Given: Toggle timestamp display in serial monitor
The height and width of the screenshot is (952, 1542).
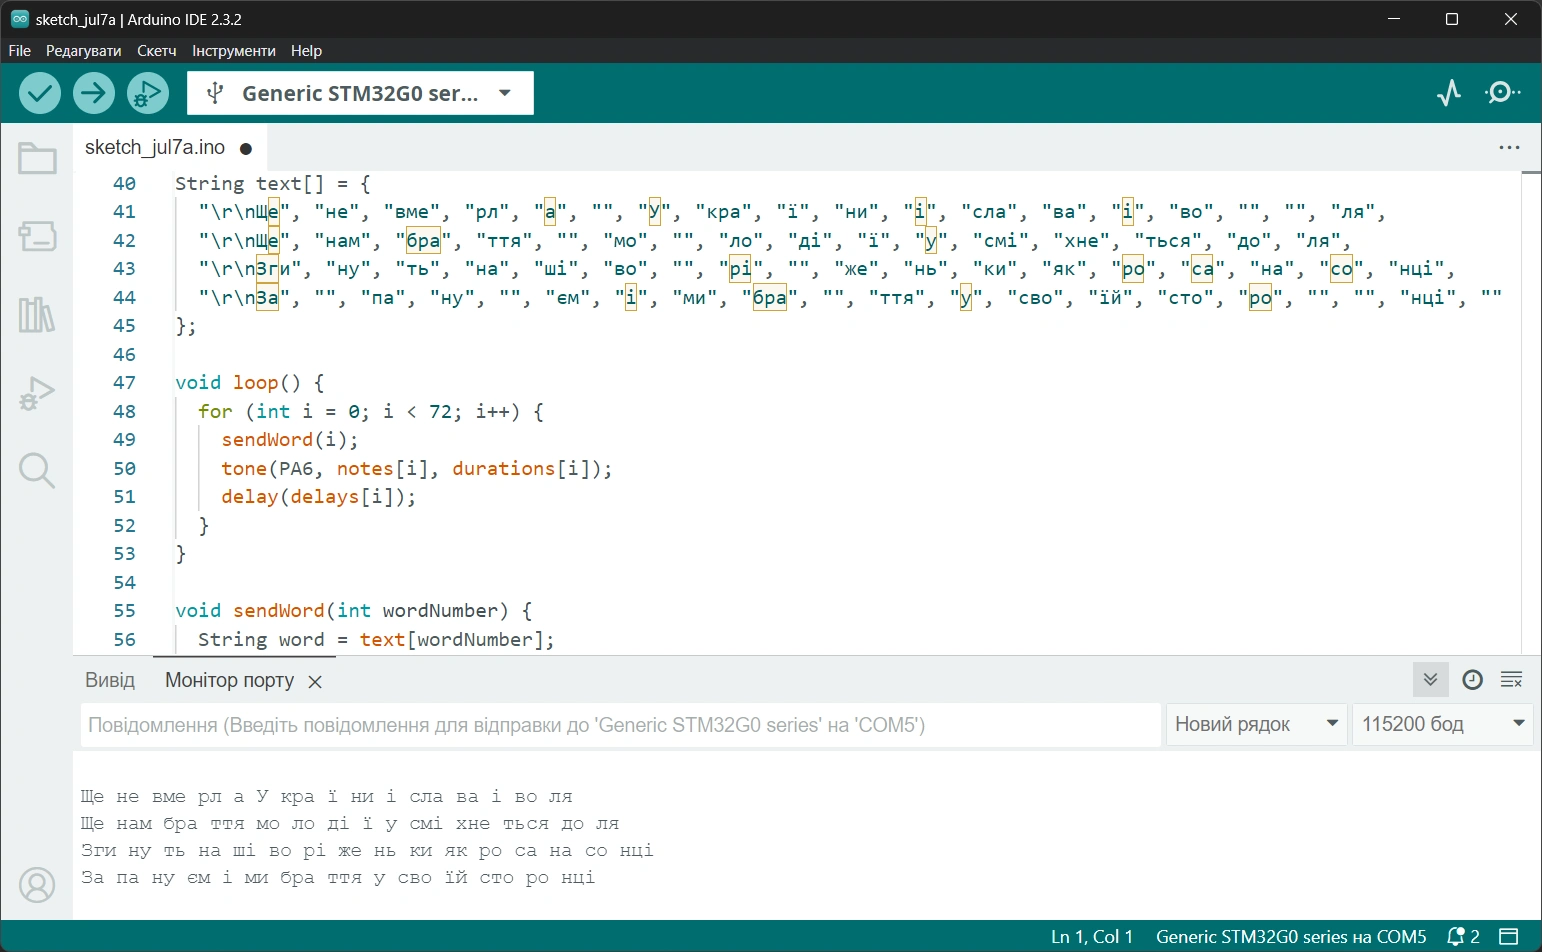Looking at the screenshot, I should pos(1472,680).
